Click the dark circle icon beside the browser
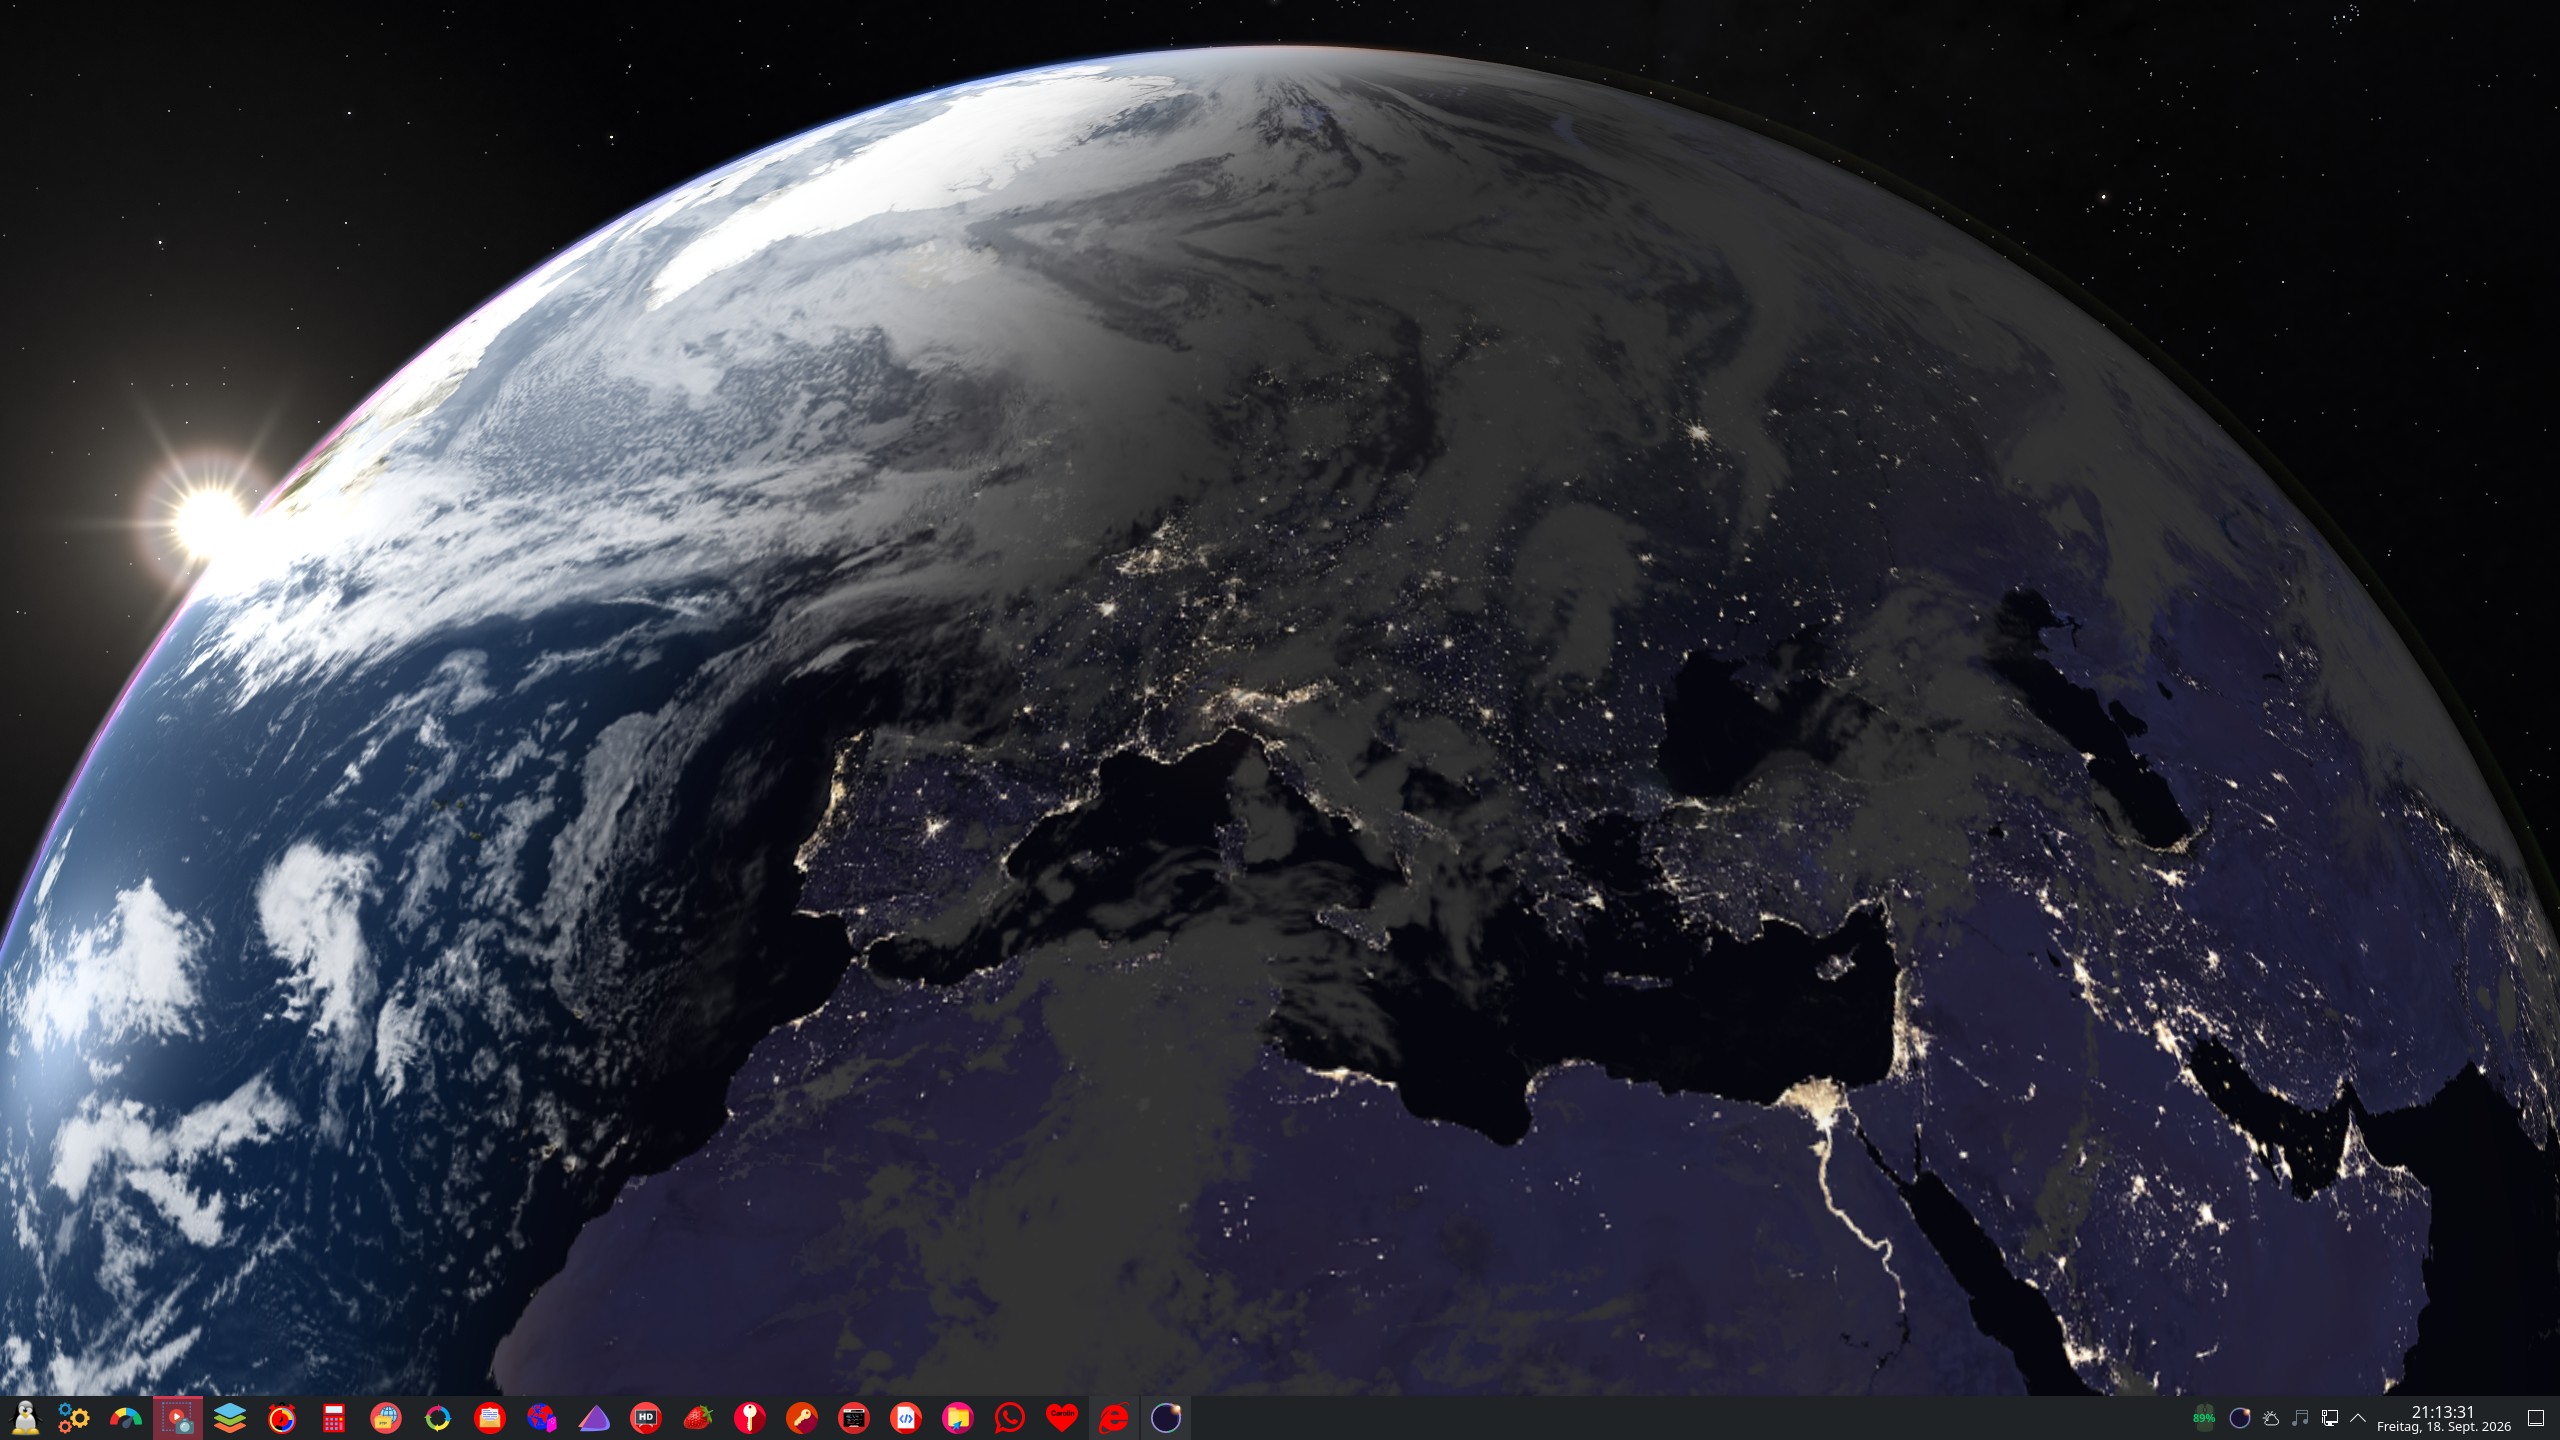This screenshot has width=2560, height=1440. tap(1166, 1418)
